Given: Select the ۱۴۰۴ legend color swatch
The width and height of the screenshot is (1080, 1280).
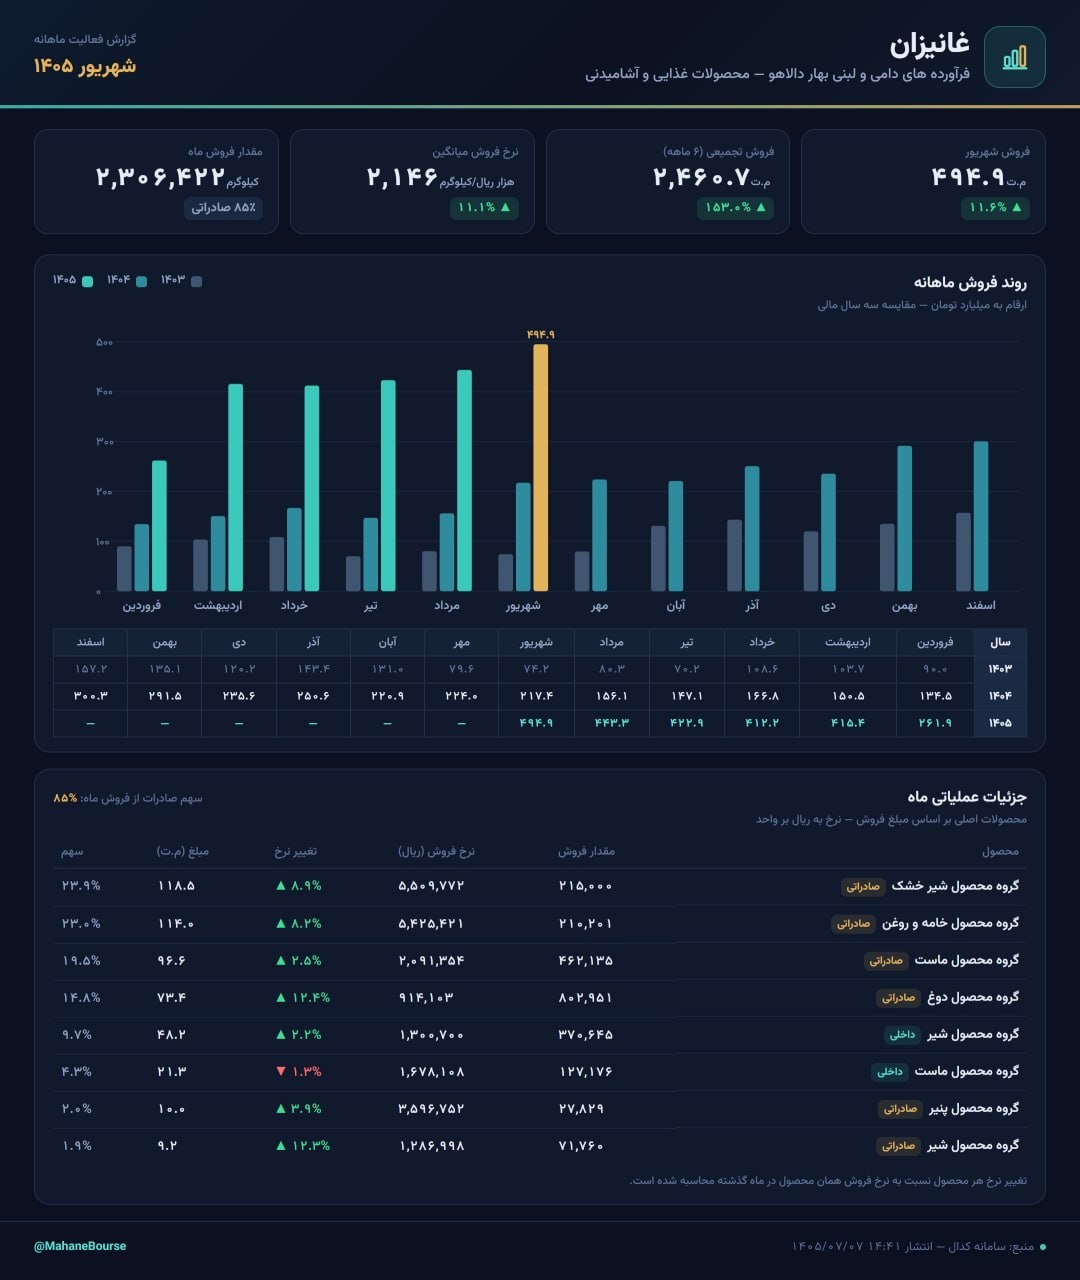Looking at the screenshot, I should point(142,281).
